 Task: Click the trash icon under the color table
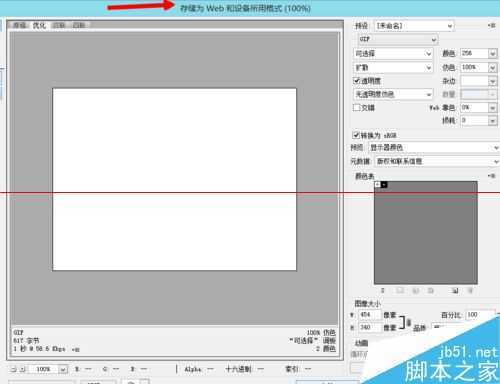click(470, 291)
